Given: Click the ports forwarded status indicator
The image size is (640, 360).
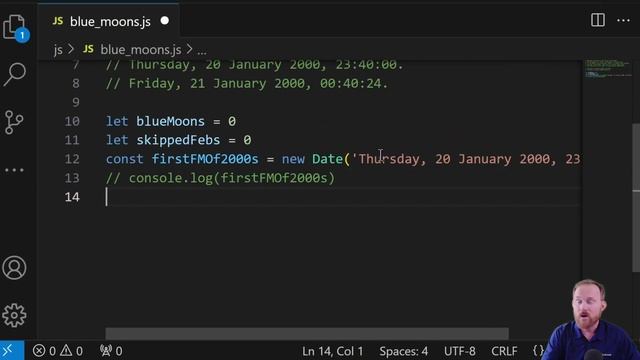Looking at the screenshot, I should (x=111, y=351).
